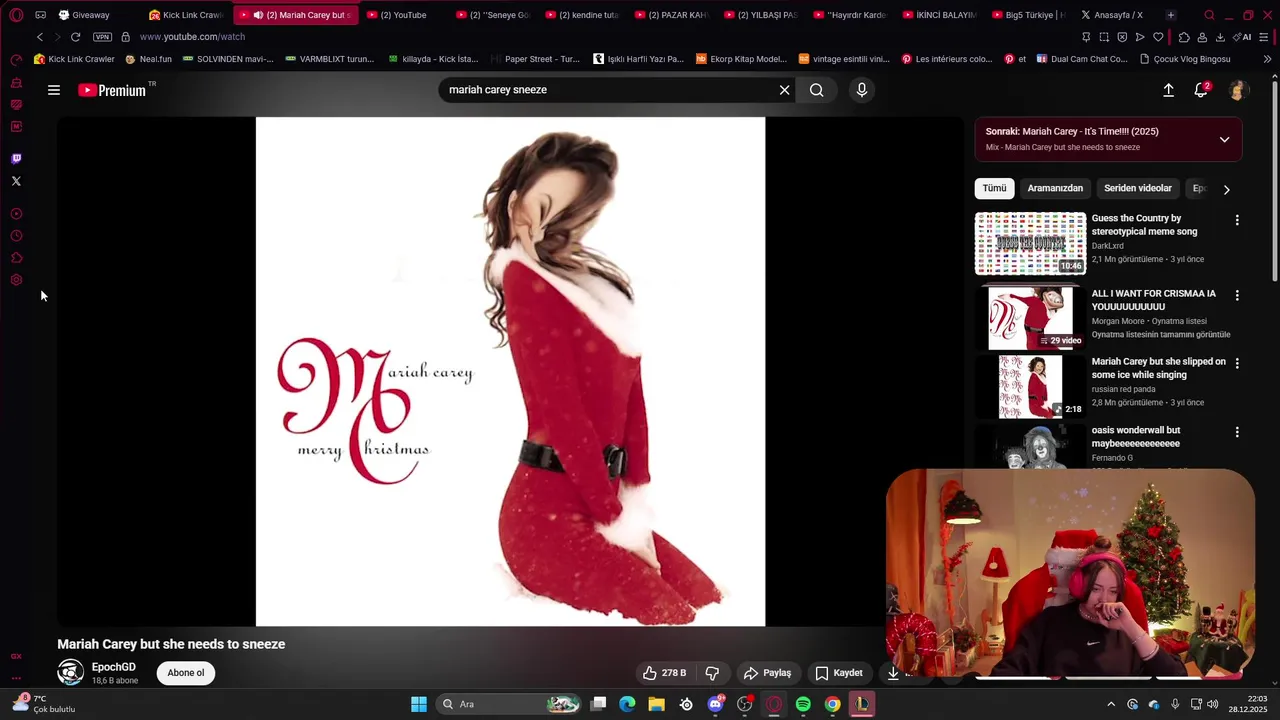Viewport: 1280px width, 720px height.
Task: Dislike the video
Action: click(x=713, y=673)
